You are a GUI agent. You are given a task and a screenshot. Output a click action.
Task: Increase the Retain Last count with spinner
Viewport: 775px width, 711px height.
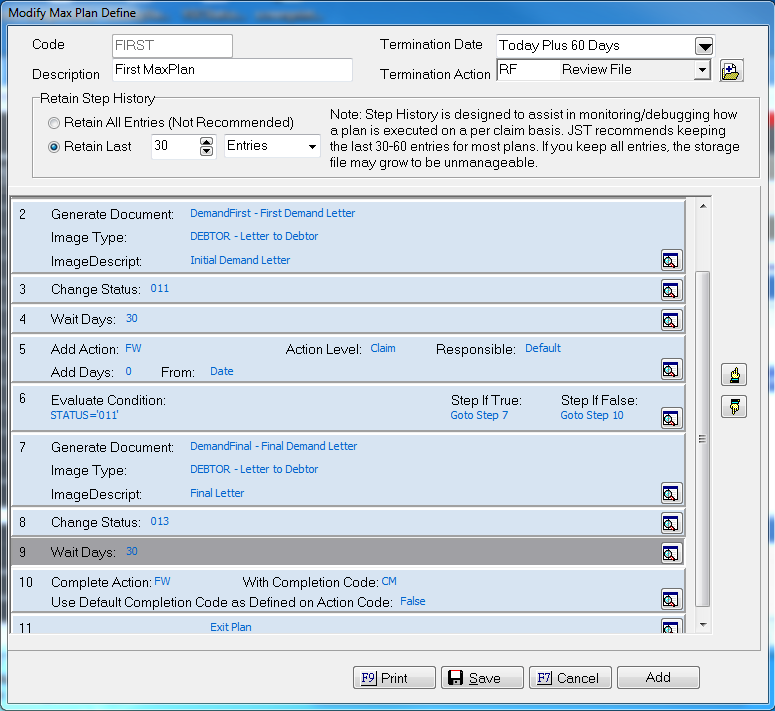click(207, 142)
